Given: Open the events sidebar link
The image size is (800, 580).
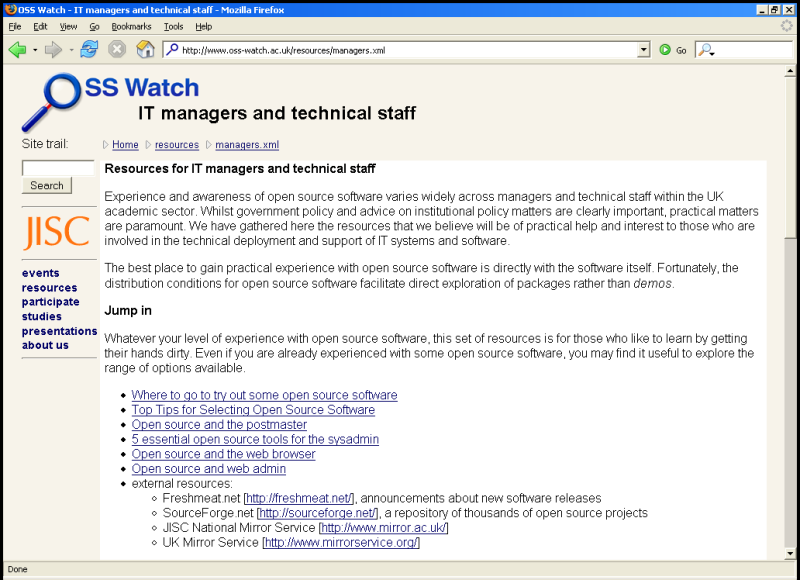Looking at the screenshot, I should [x=40, y=273].
